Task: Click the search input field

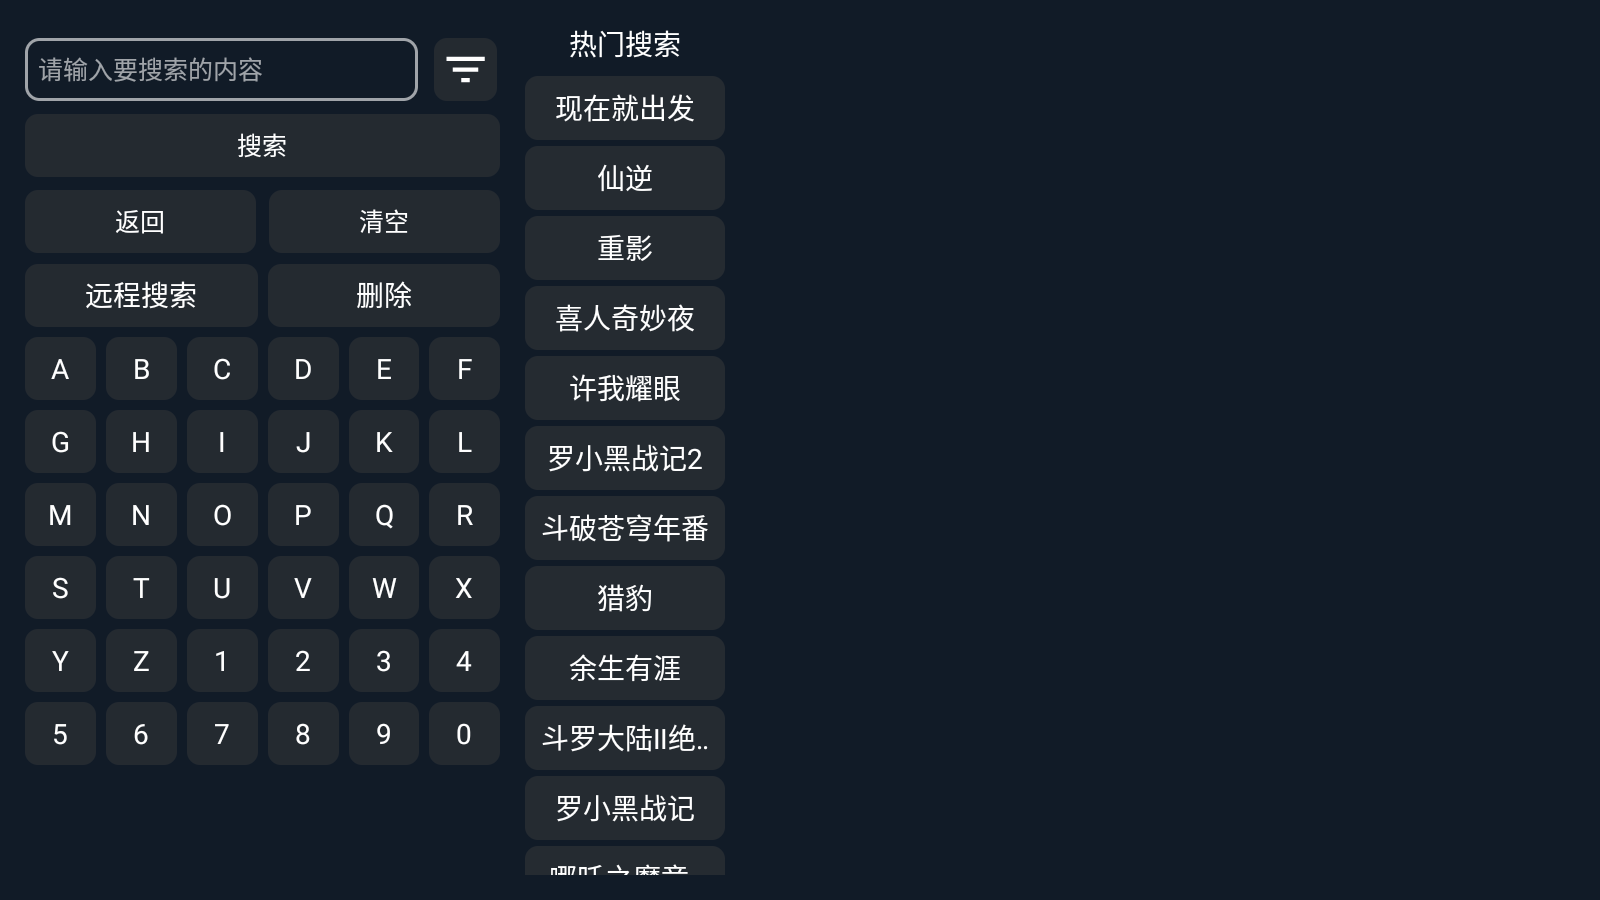Action: point(221,69)
